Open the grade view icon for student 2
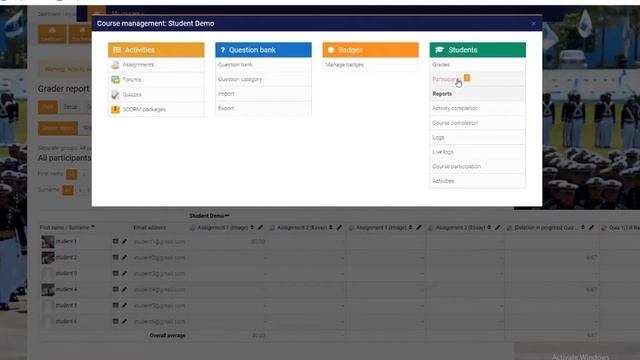Screen dimensions: 640x360 [x=116, y=258]
